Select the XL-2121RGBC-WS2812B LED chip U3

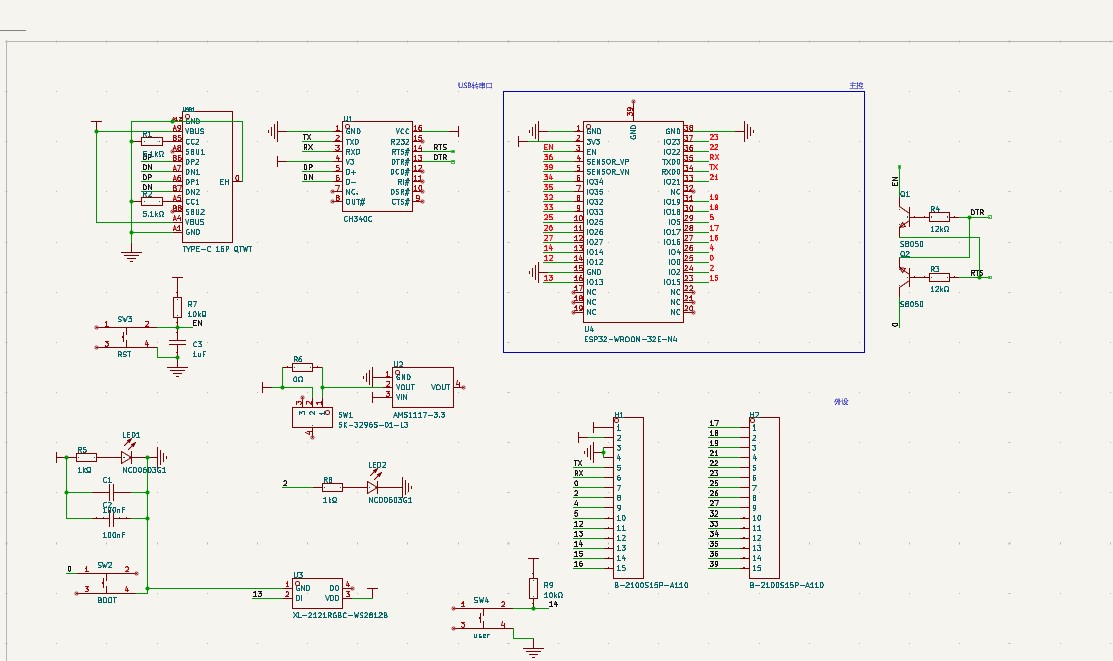tap(316, 592)
